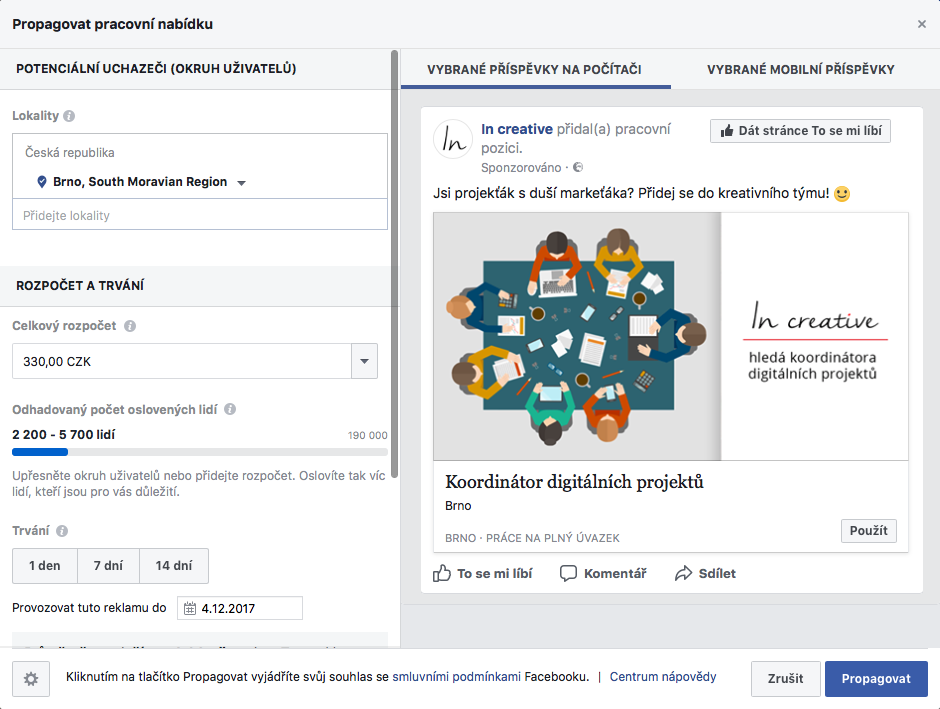Open the Celkový rozpočet amount dropdown
Viewport: 940px width, 709px height.
(364, 361)
